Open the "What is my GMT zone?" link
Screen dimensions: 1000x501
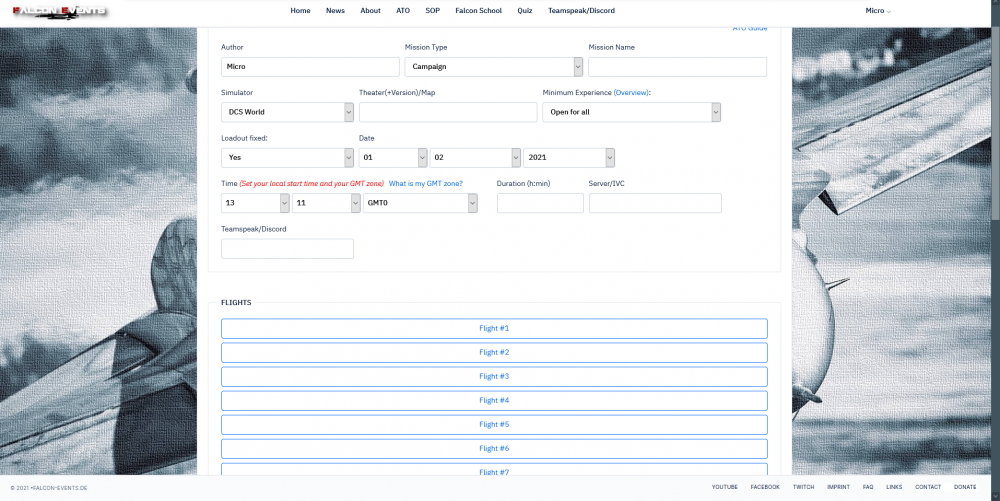(426, 184)
